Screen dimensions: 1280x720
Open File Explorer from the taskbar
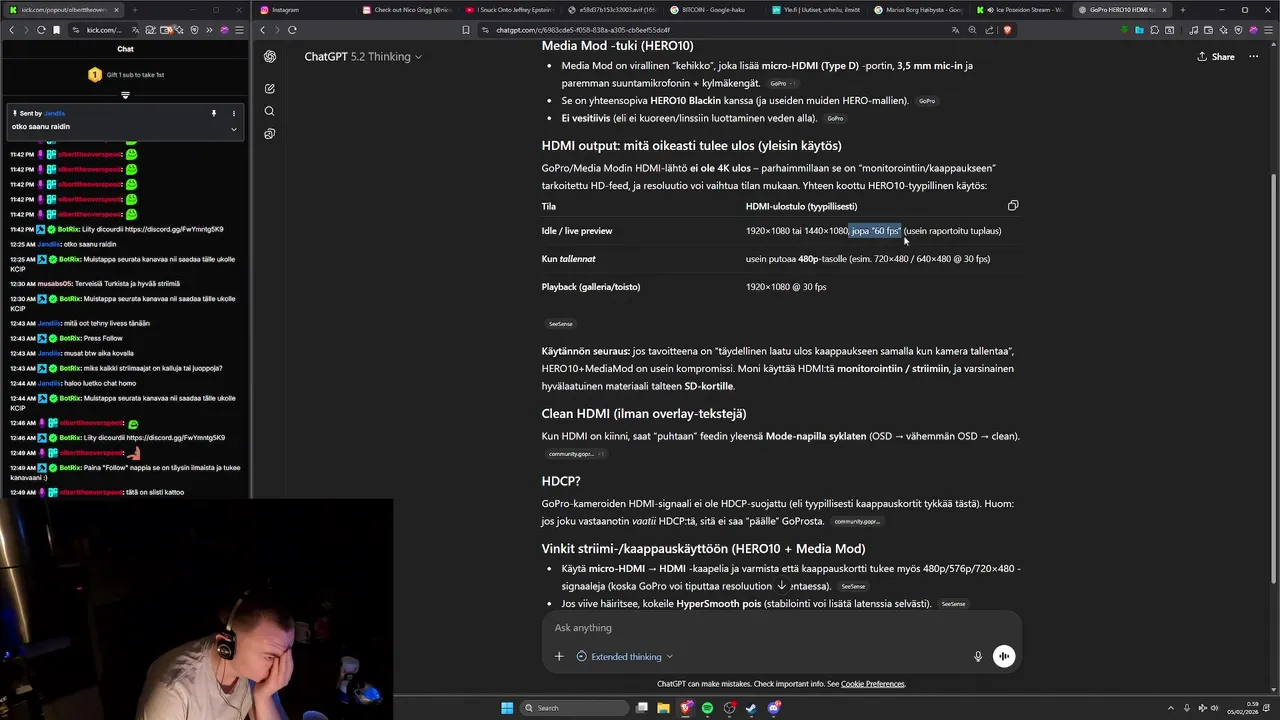664,708
